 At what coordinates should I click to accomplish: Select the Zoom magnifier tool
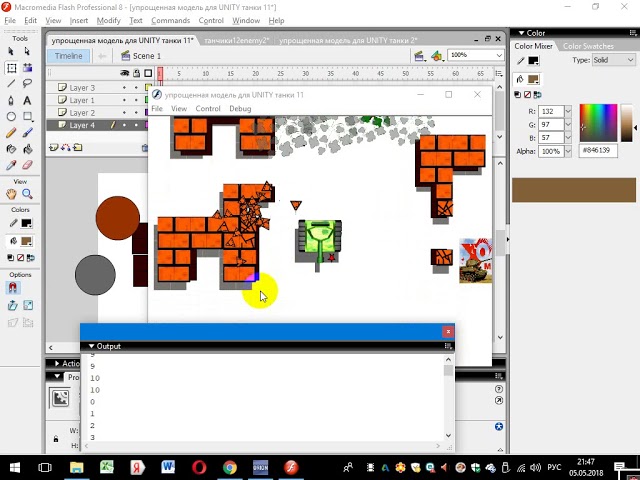click(x=27, y=194)
